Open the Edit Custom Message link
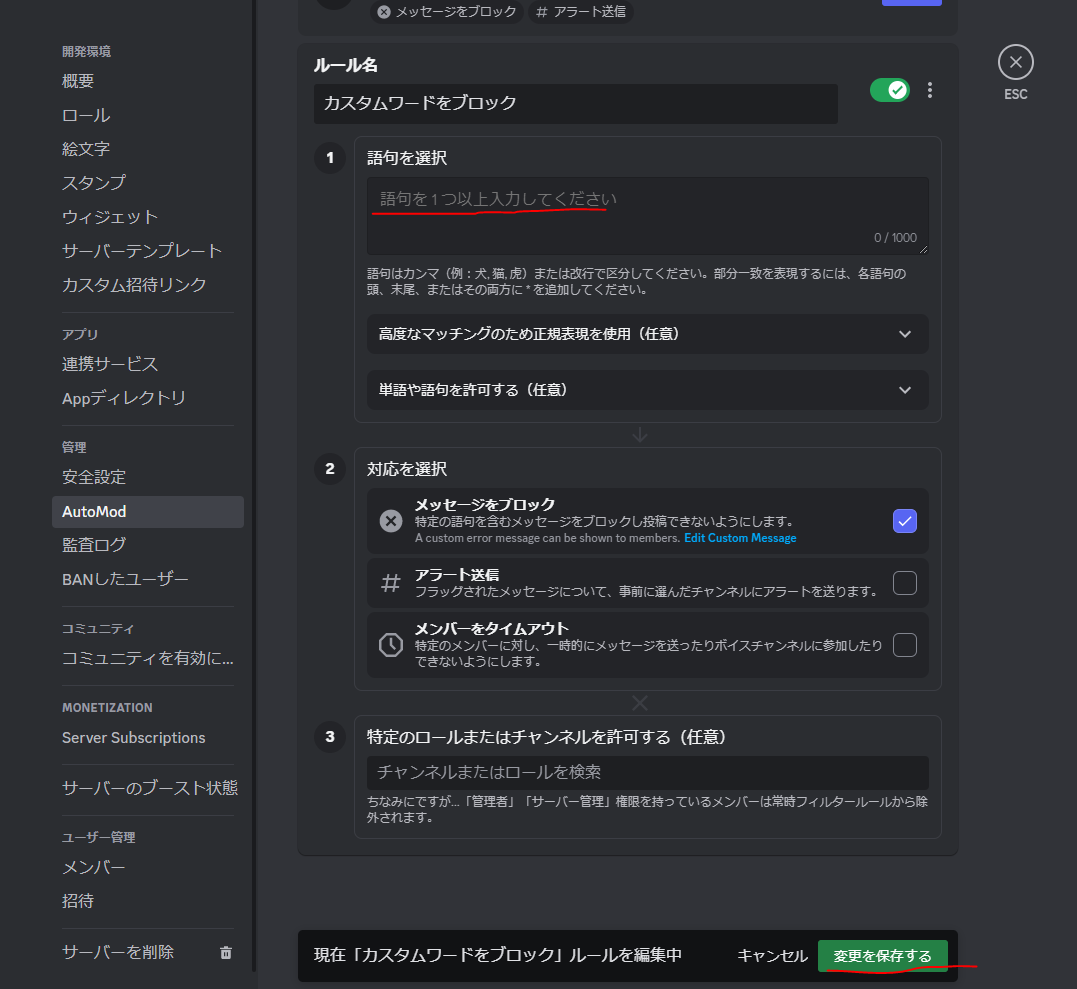The image size is (1077, 989). [x=740, y=538]
